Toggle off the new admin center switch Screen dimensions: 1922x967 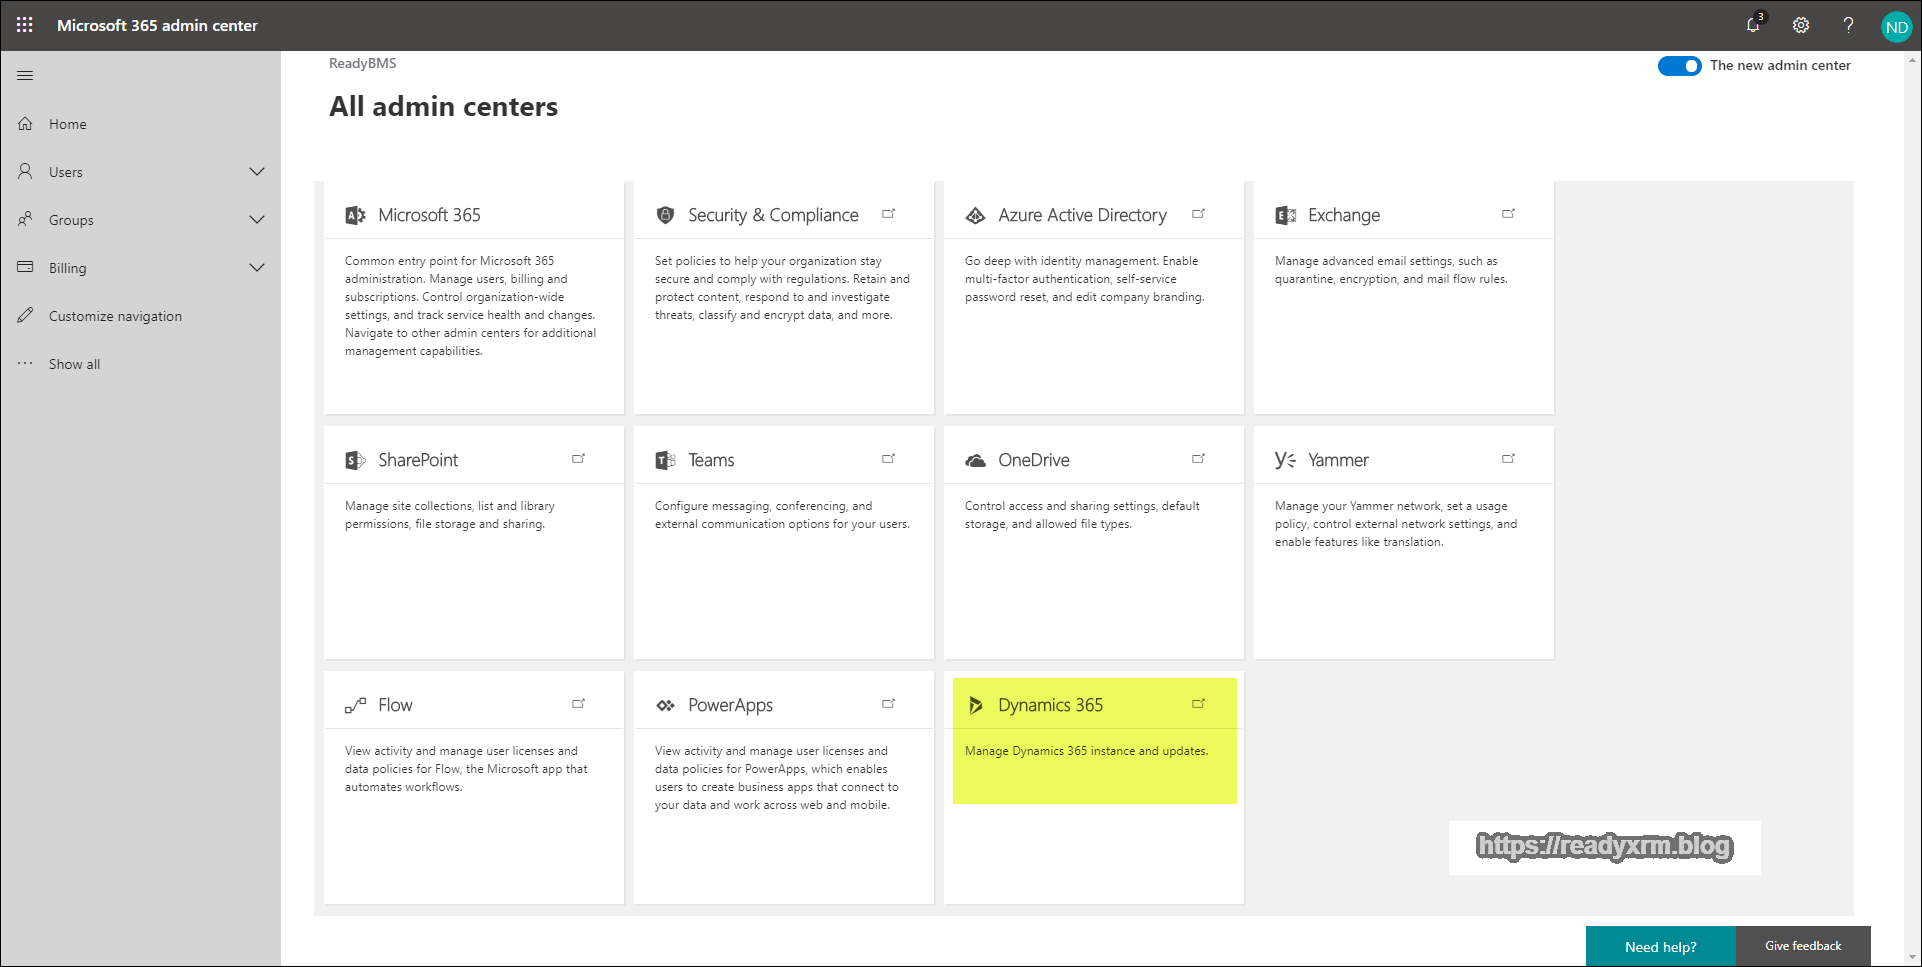click(x=1679, y=66)
